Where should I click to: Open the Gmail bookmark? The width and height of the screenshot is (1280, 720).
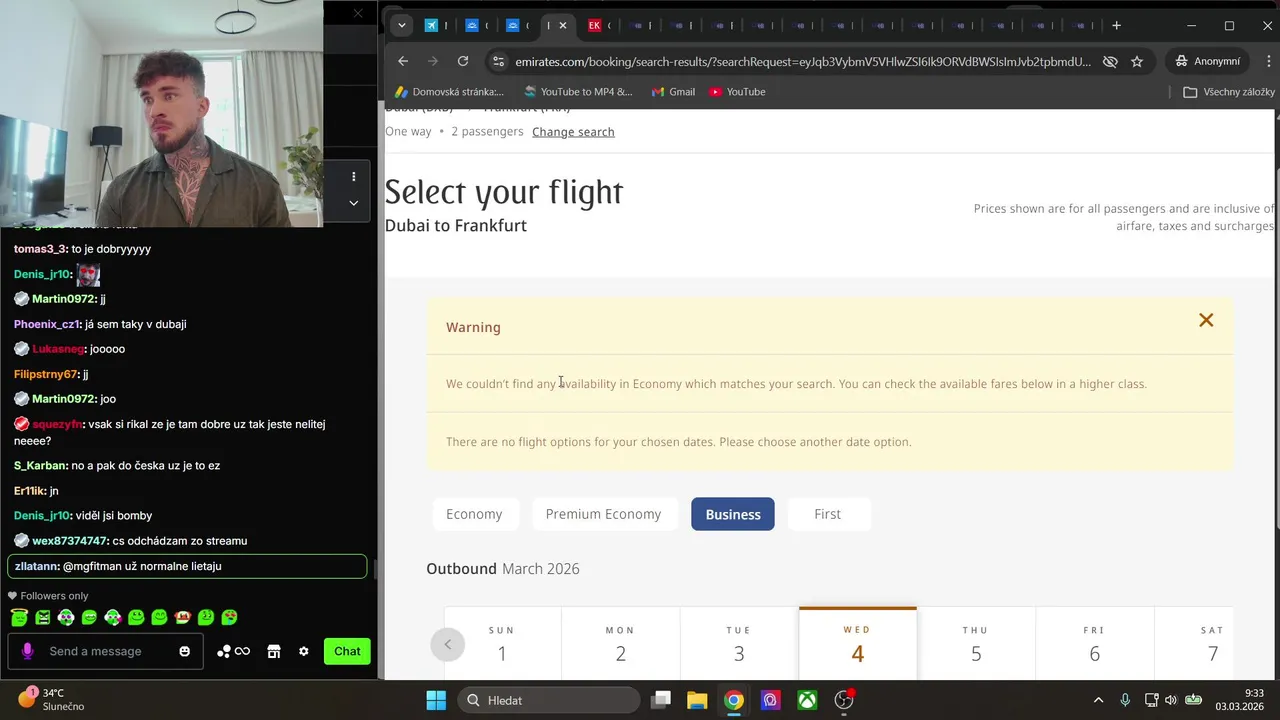click(x=673, y=91)
